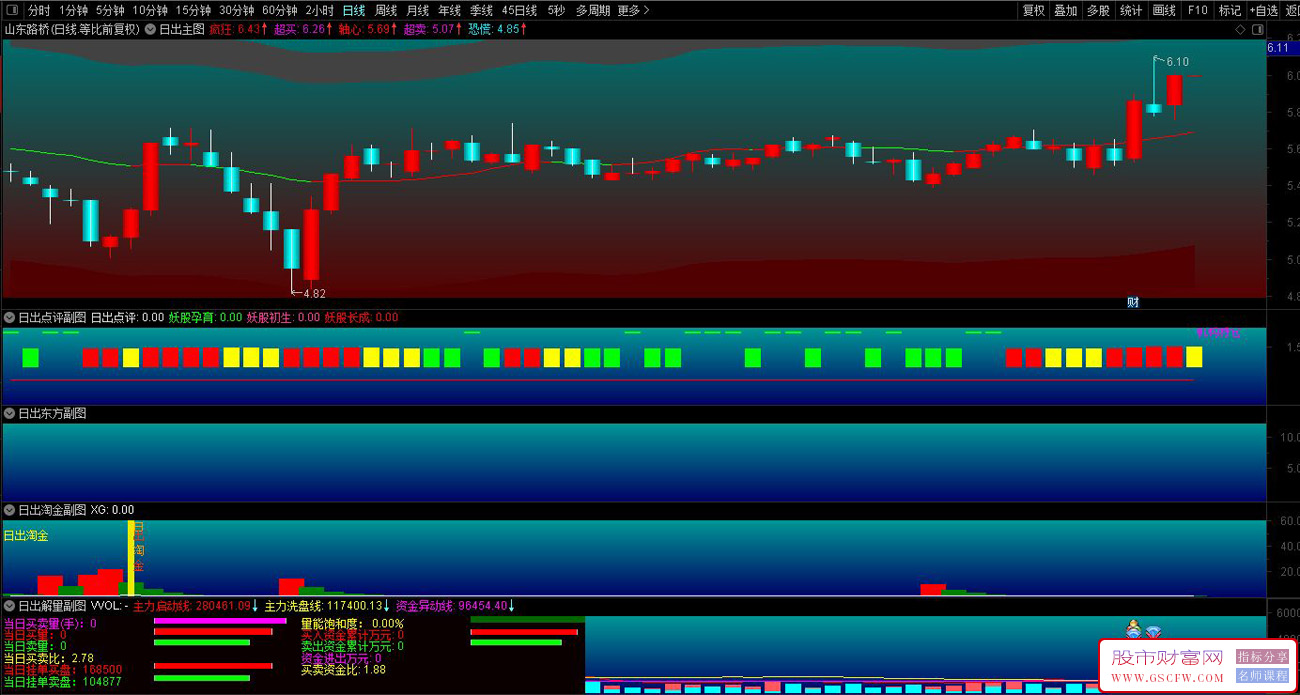The image size is (1300, 695).
Task: Select the 2小时 period
Action: coord(319,10)
